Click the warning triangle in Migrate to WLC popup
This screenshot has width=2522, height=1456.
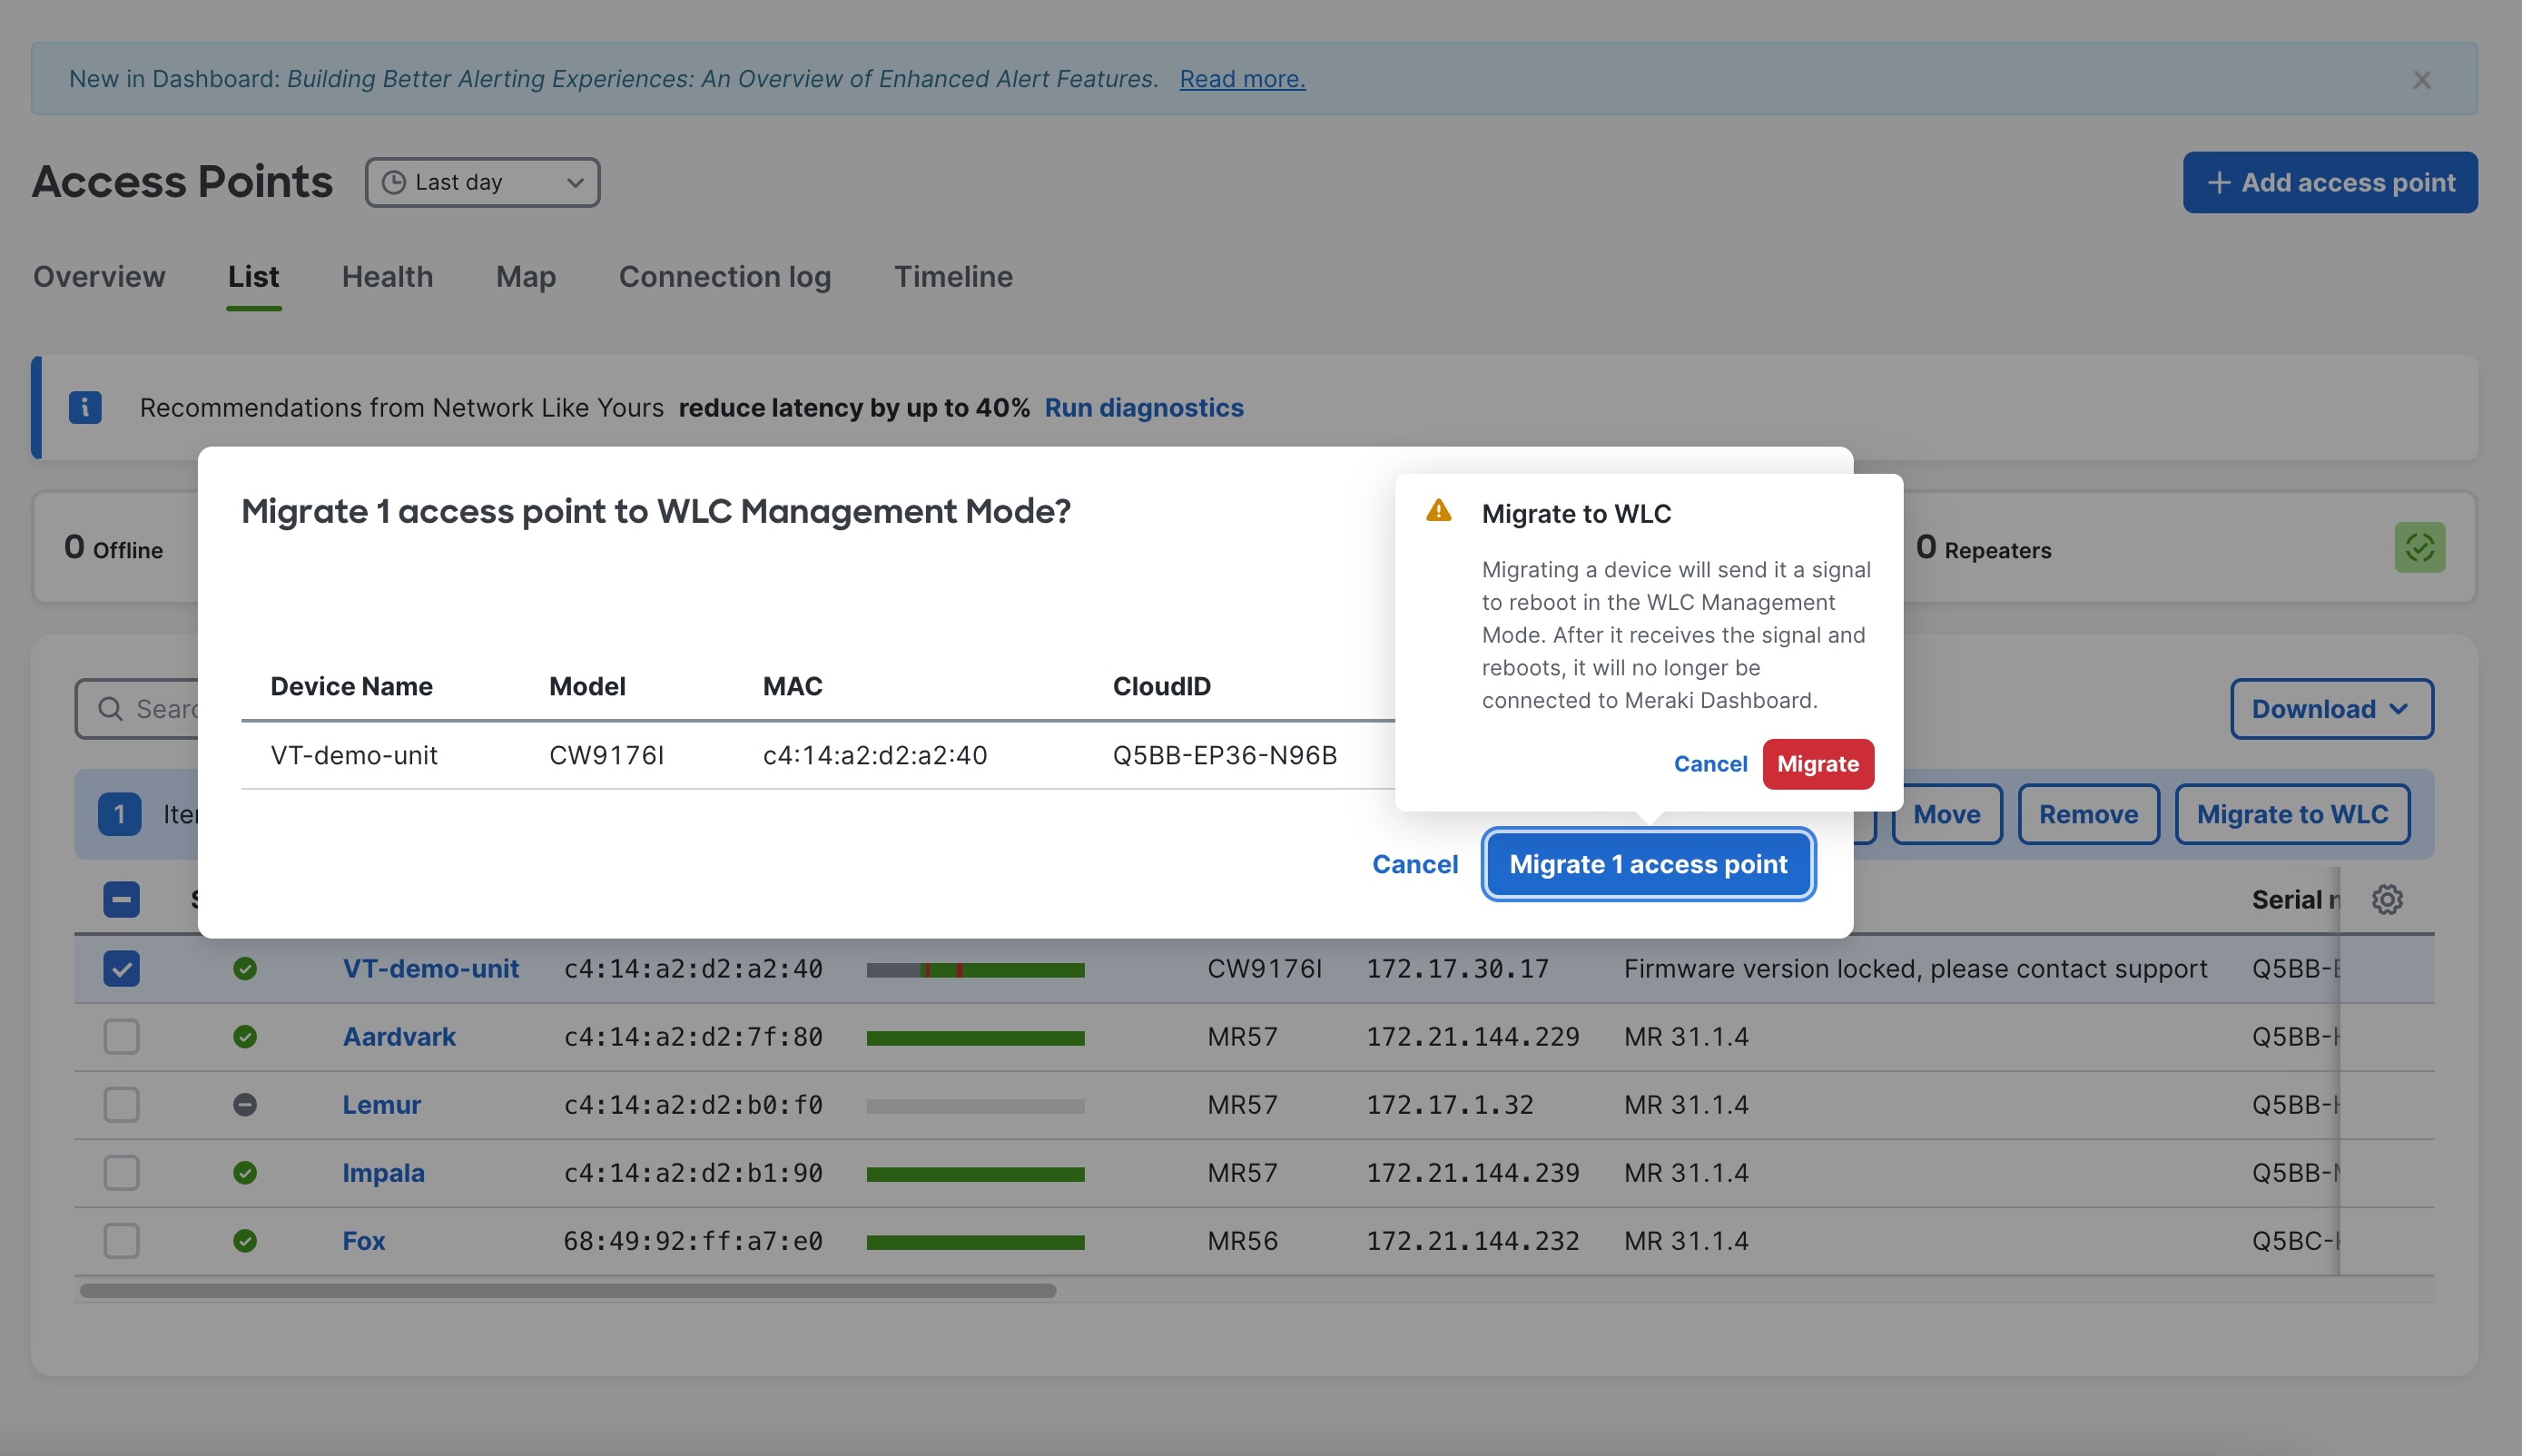[x=1438, y=510]
